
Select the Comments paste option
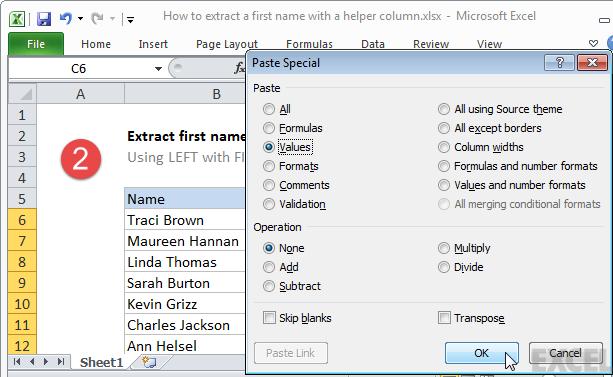click(x=269, y=185)
